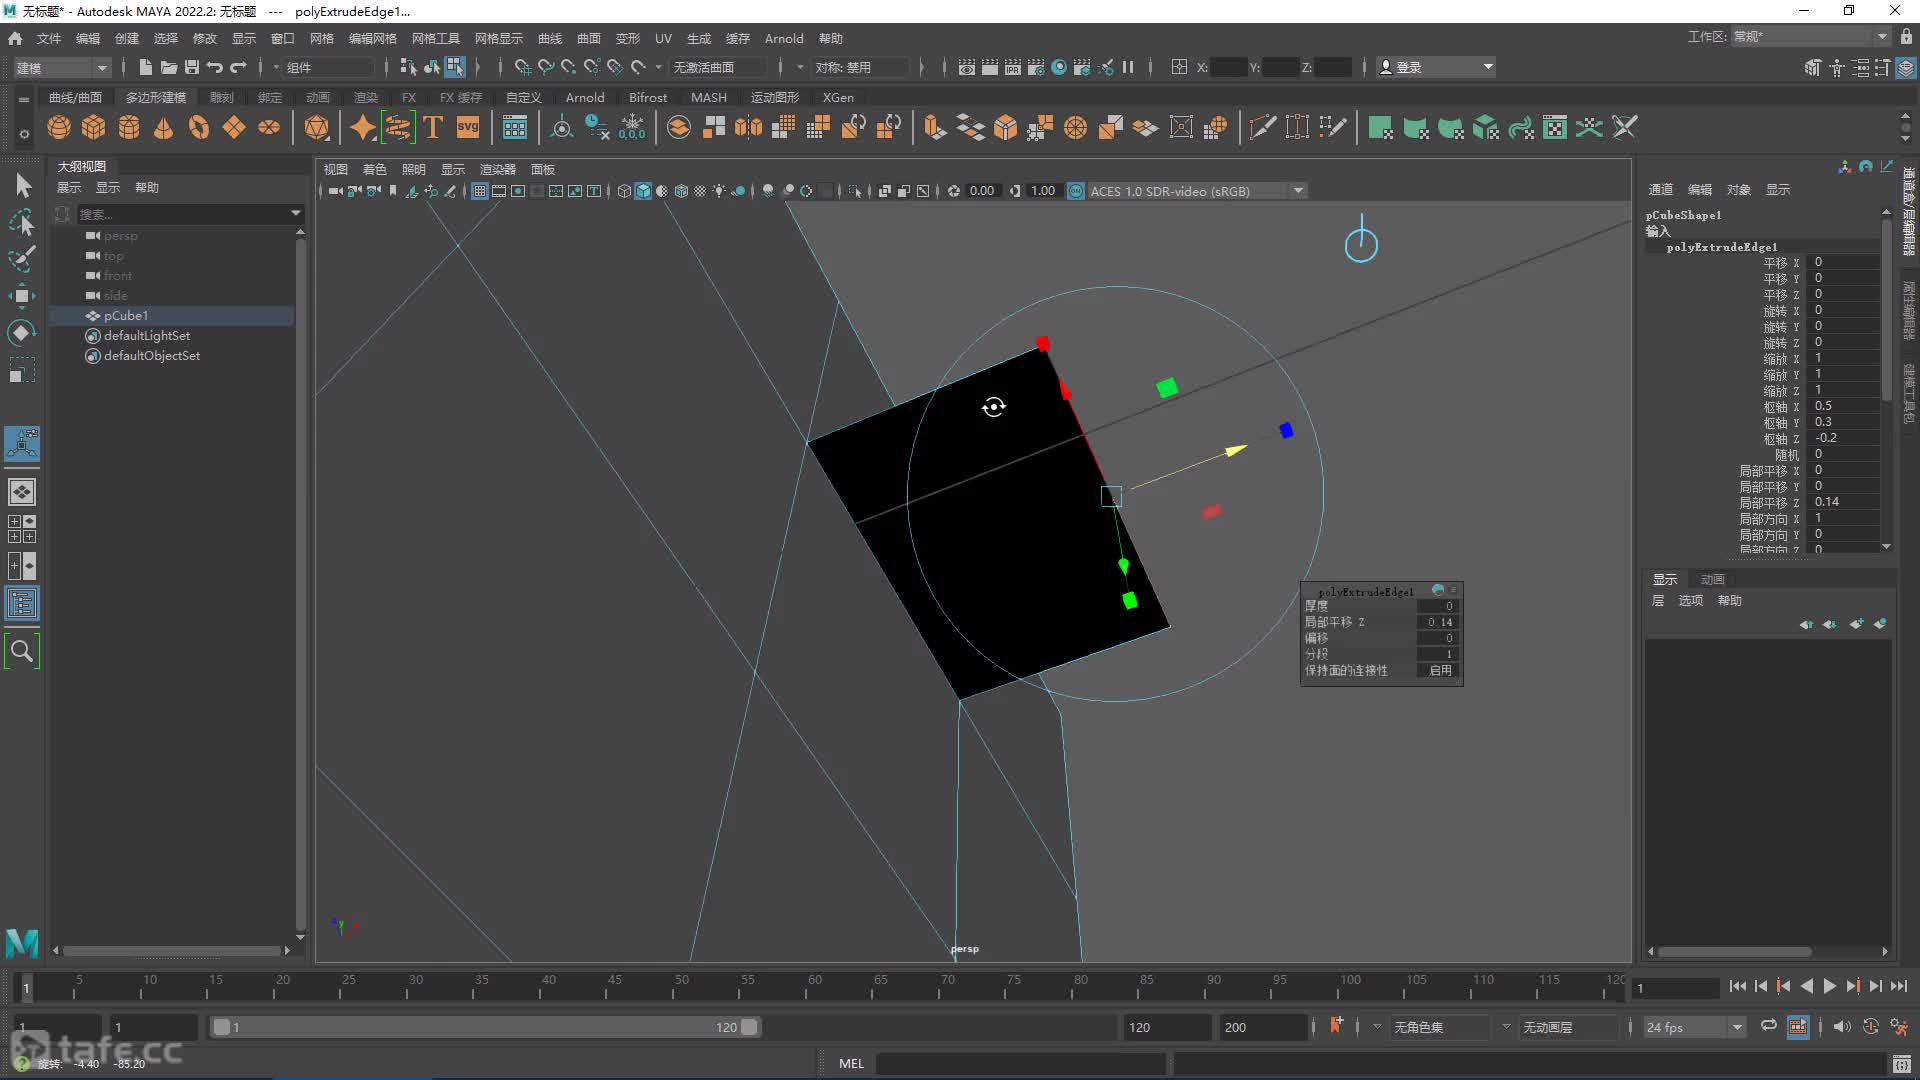Viewport: 1920px width, 1080px height.
Task: Click the play forward button
Action: click(x=1829, y=986)
